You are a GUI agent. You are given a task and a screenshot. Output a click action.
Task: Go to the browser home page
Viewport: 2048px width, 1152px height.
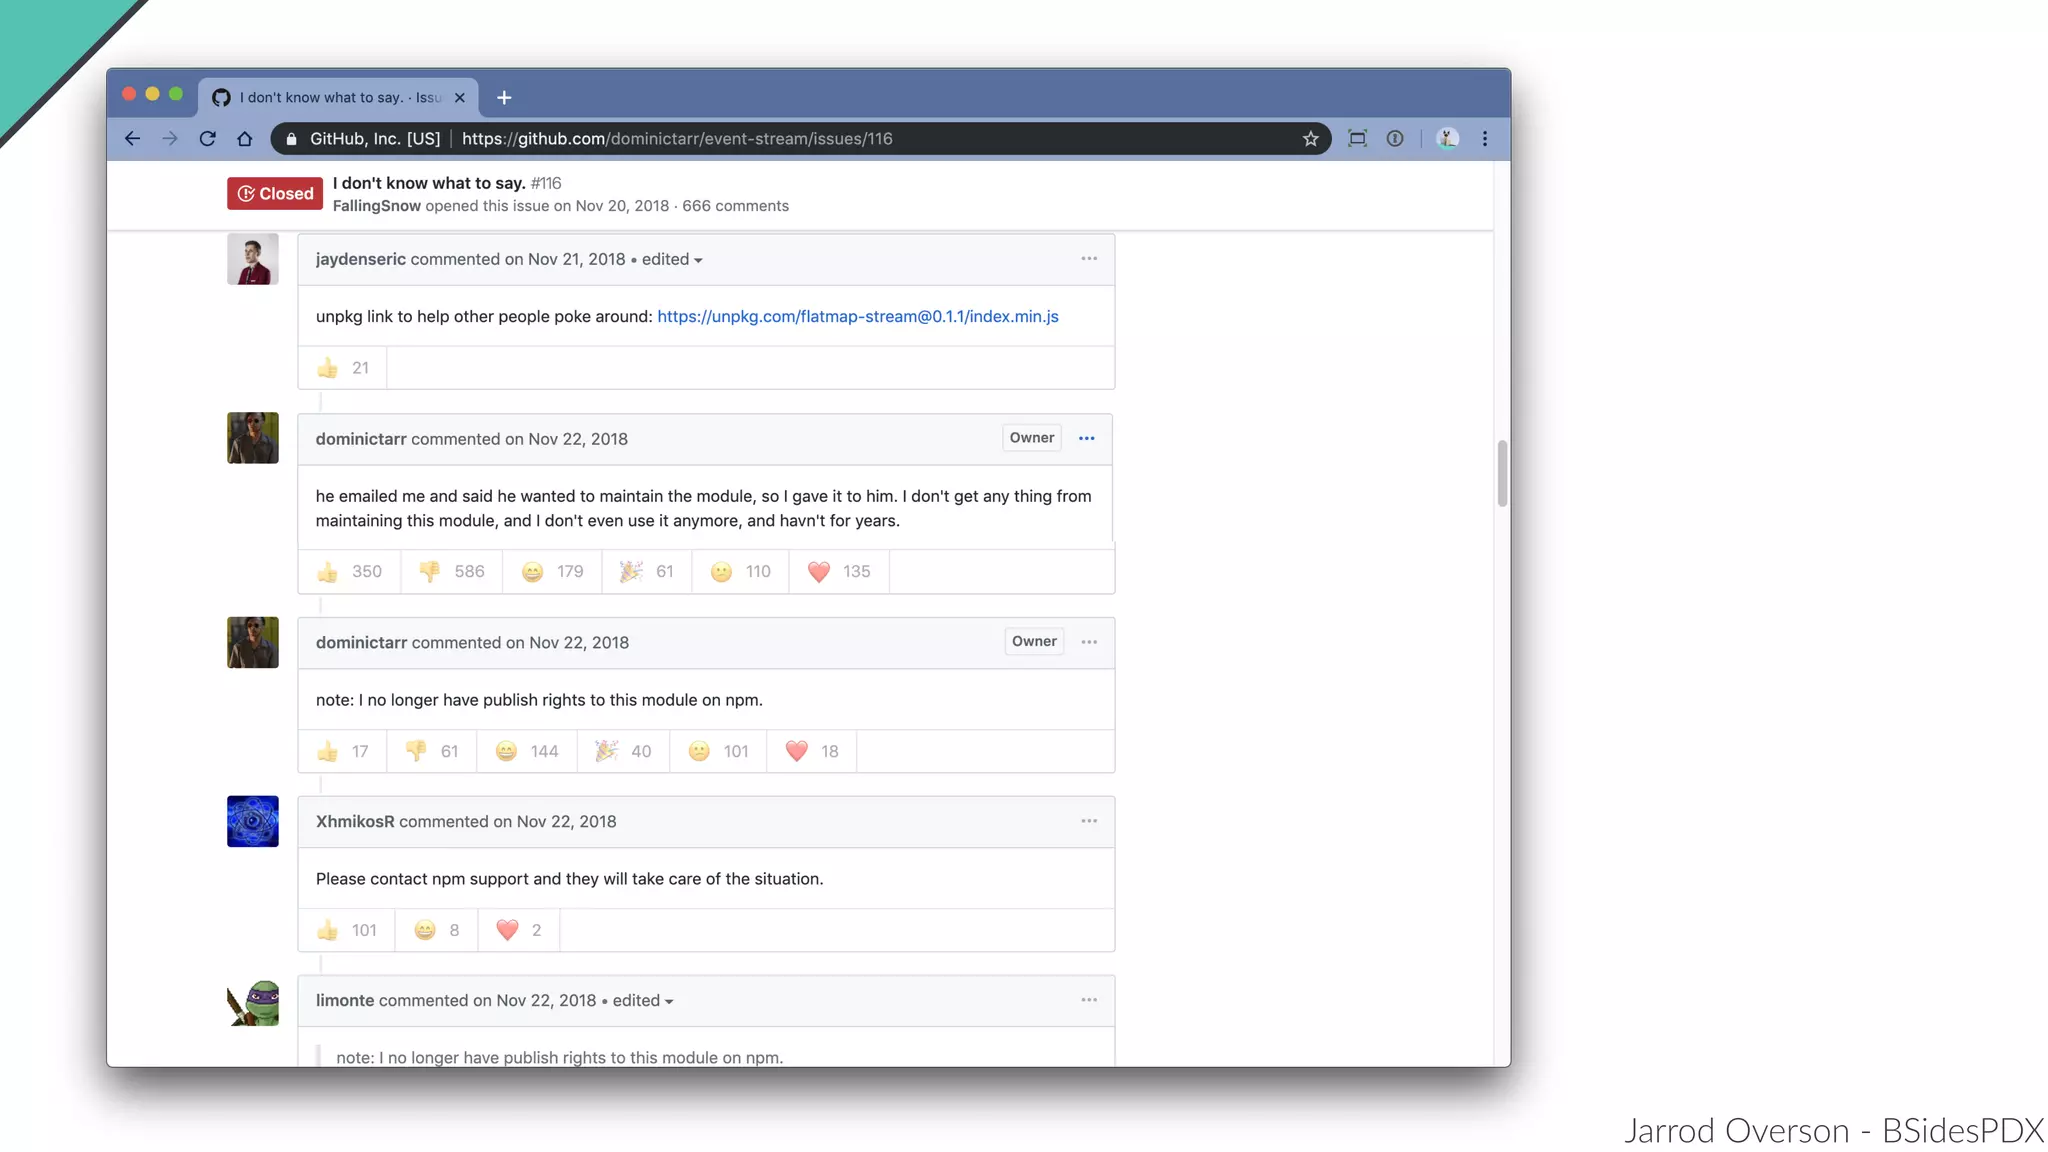click(245, 139)
